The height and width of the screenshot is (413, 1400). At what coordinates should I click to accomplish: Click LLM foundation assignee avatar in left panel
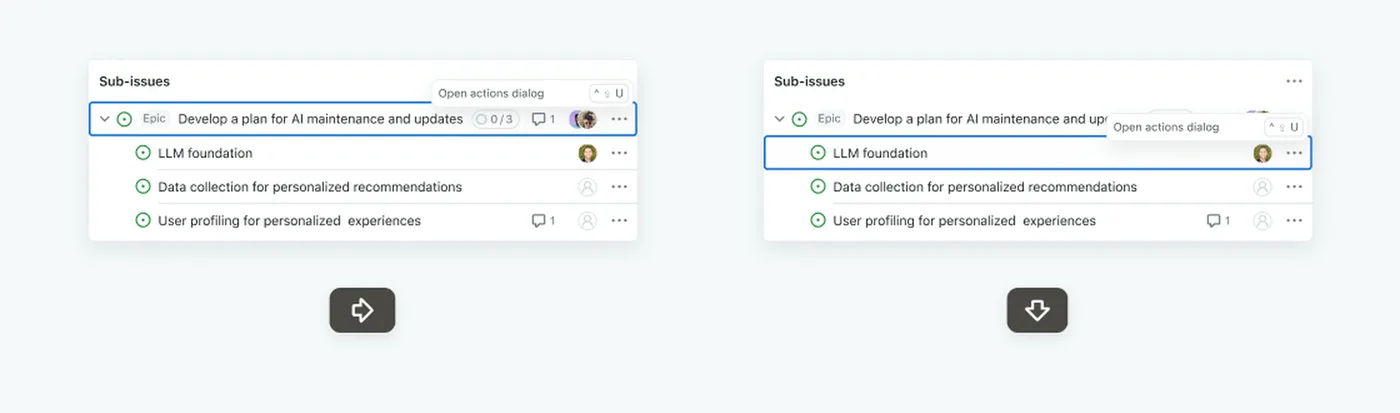(587, 153)
